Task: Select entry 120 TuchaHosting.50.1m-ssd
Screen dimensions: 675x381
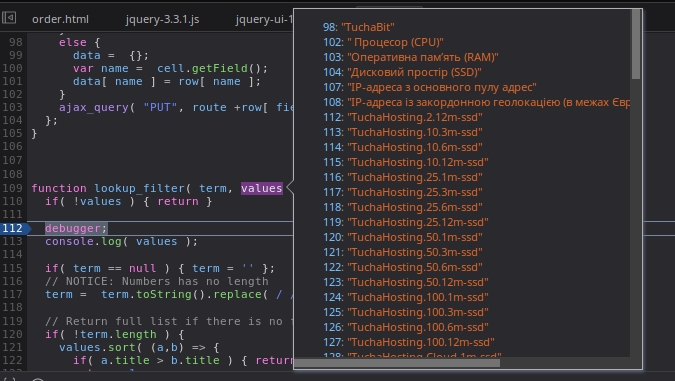Action: click(403, 237)
